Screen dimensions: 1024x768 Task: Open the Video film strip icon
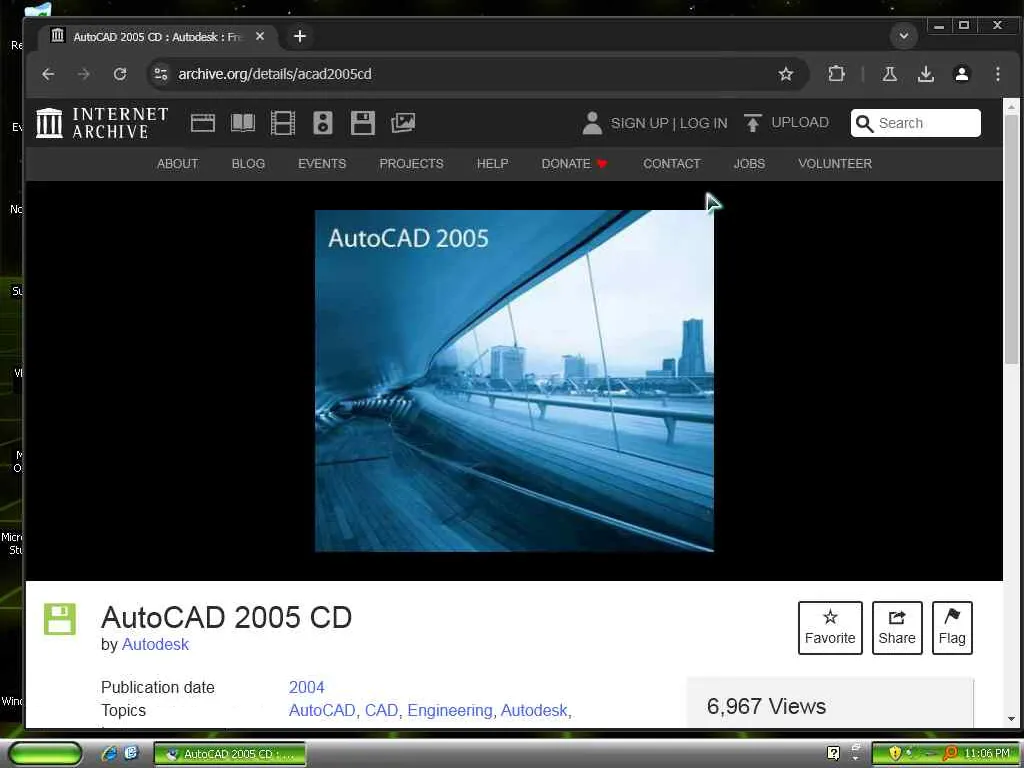[x=283, y=123]
